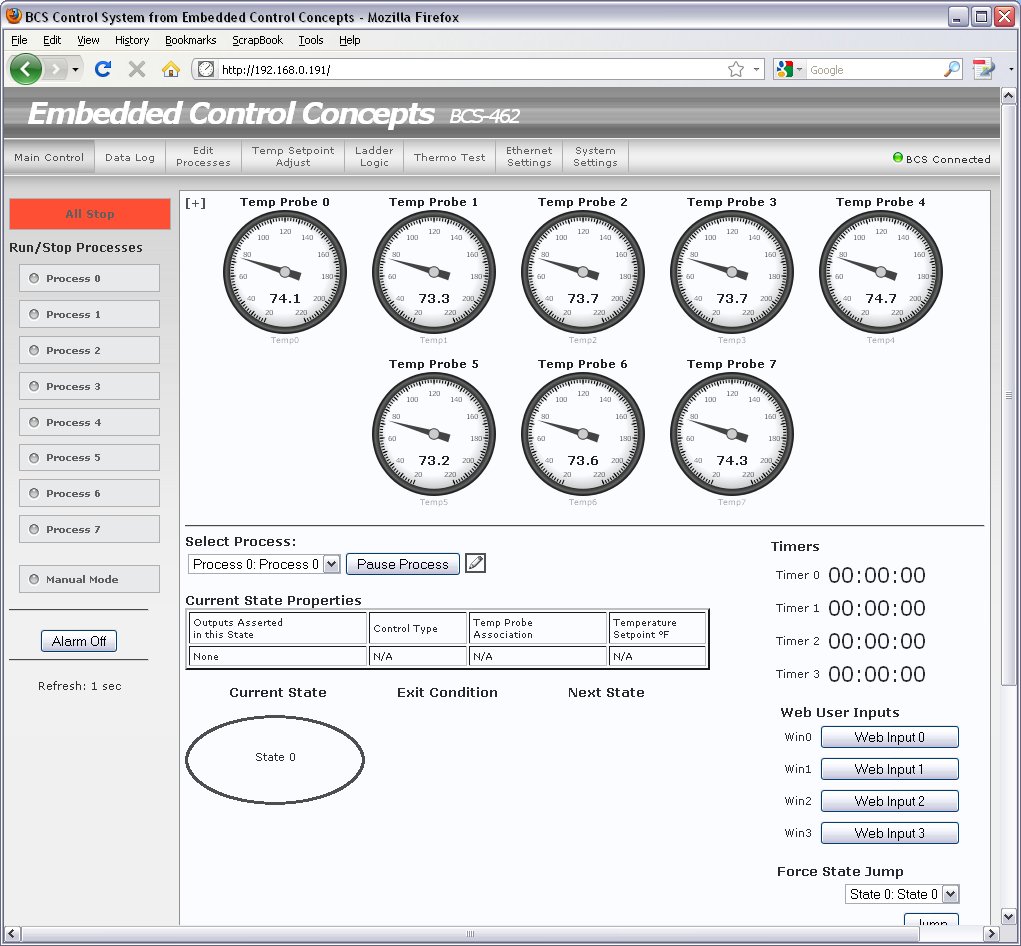Screen dimensions: 1021x946
Task: Open the Select Process dropdown
Action: coord(264,564)
